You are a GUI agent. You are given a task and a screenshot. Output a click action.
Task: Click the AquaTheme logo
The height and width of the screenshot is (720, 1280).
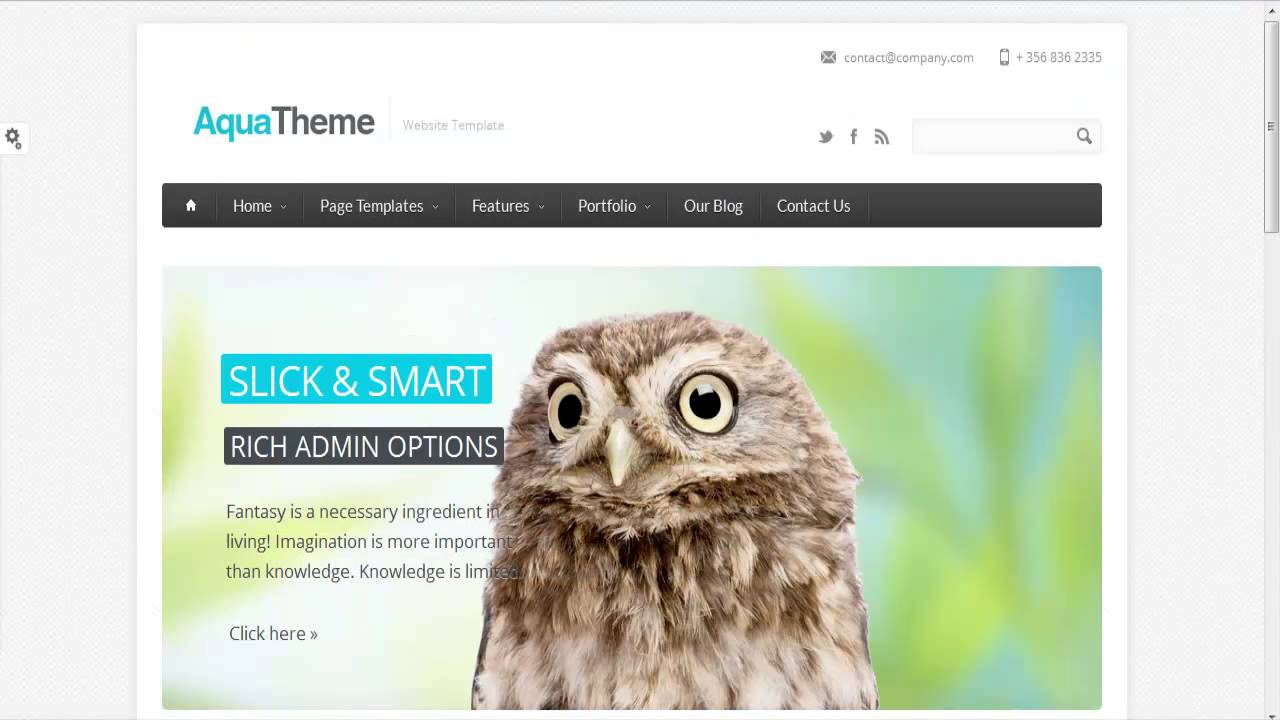[284, 122]
